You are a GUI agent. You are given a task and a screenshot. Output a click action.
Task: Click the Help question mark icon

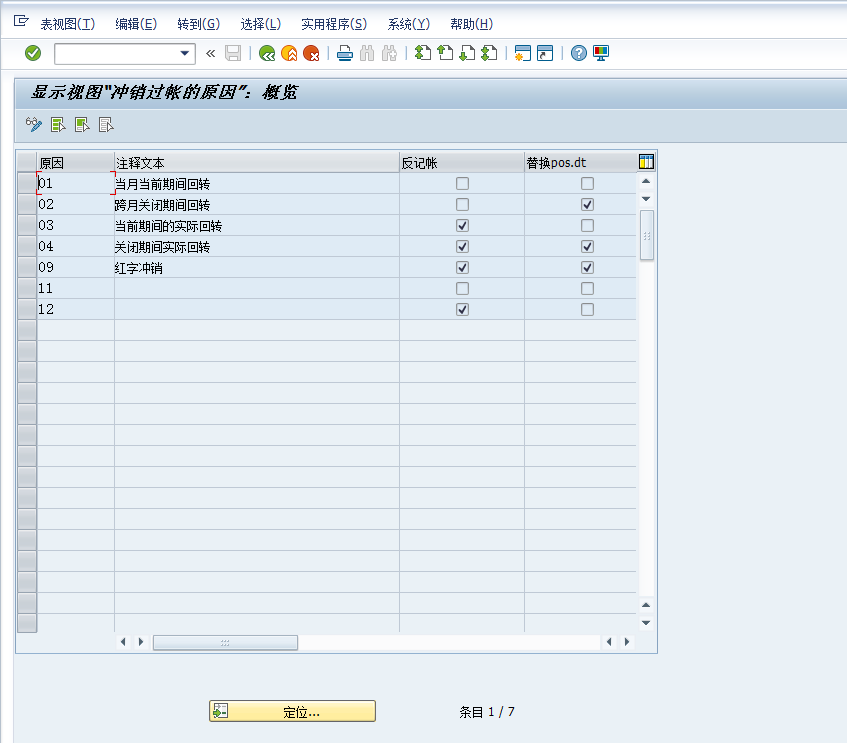(x=578, y=53)
